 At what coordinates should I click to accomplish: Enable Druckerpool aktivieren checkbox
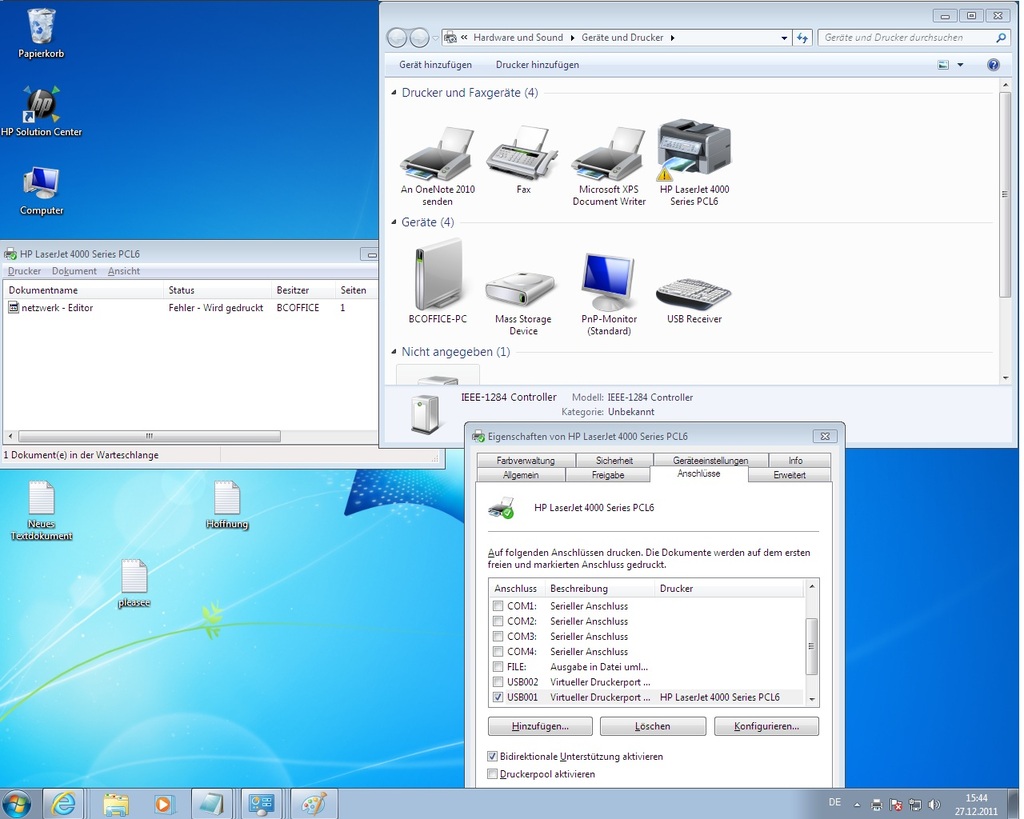492,774
